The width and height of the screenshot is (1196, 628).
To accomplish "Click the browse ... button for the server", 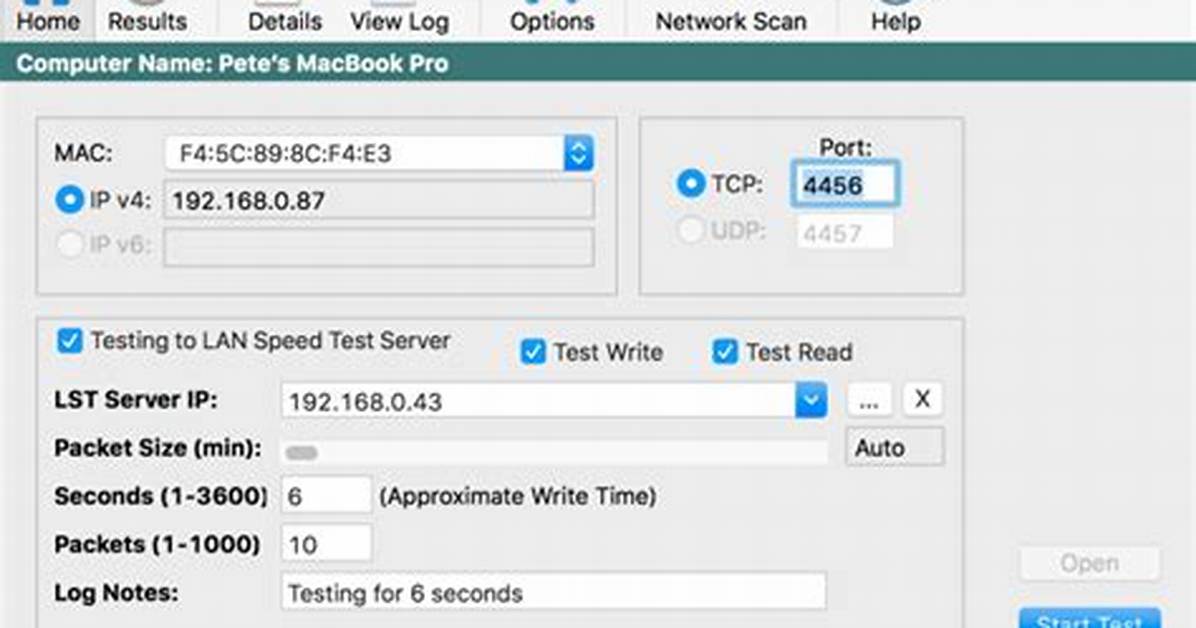I will coord(869,399).
